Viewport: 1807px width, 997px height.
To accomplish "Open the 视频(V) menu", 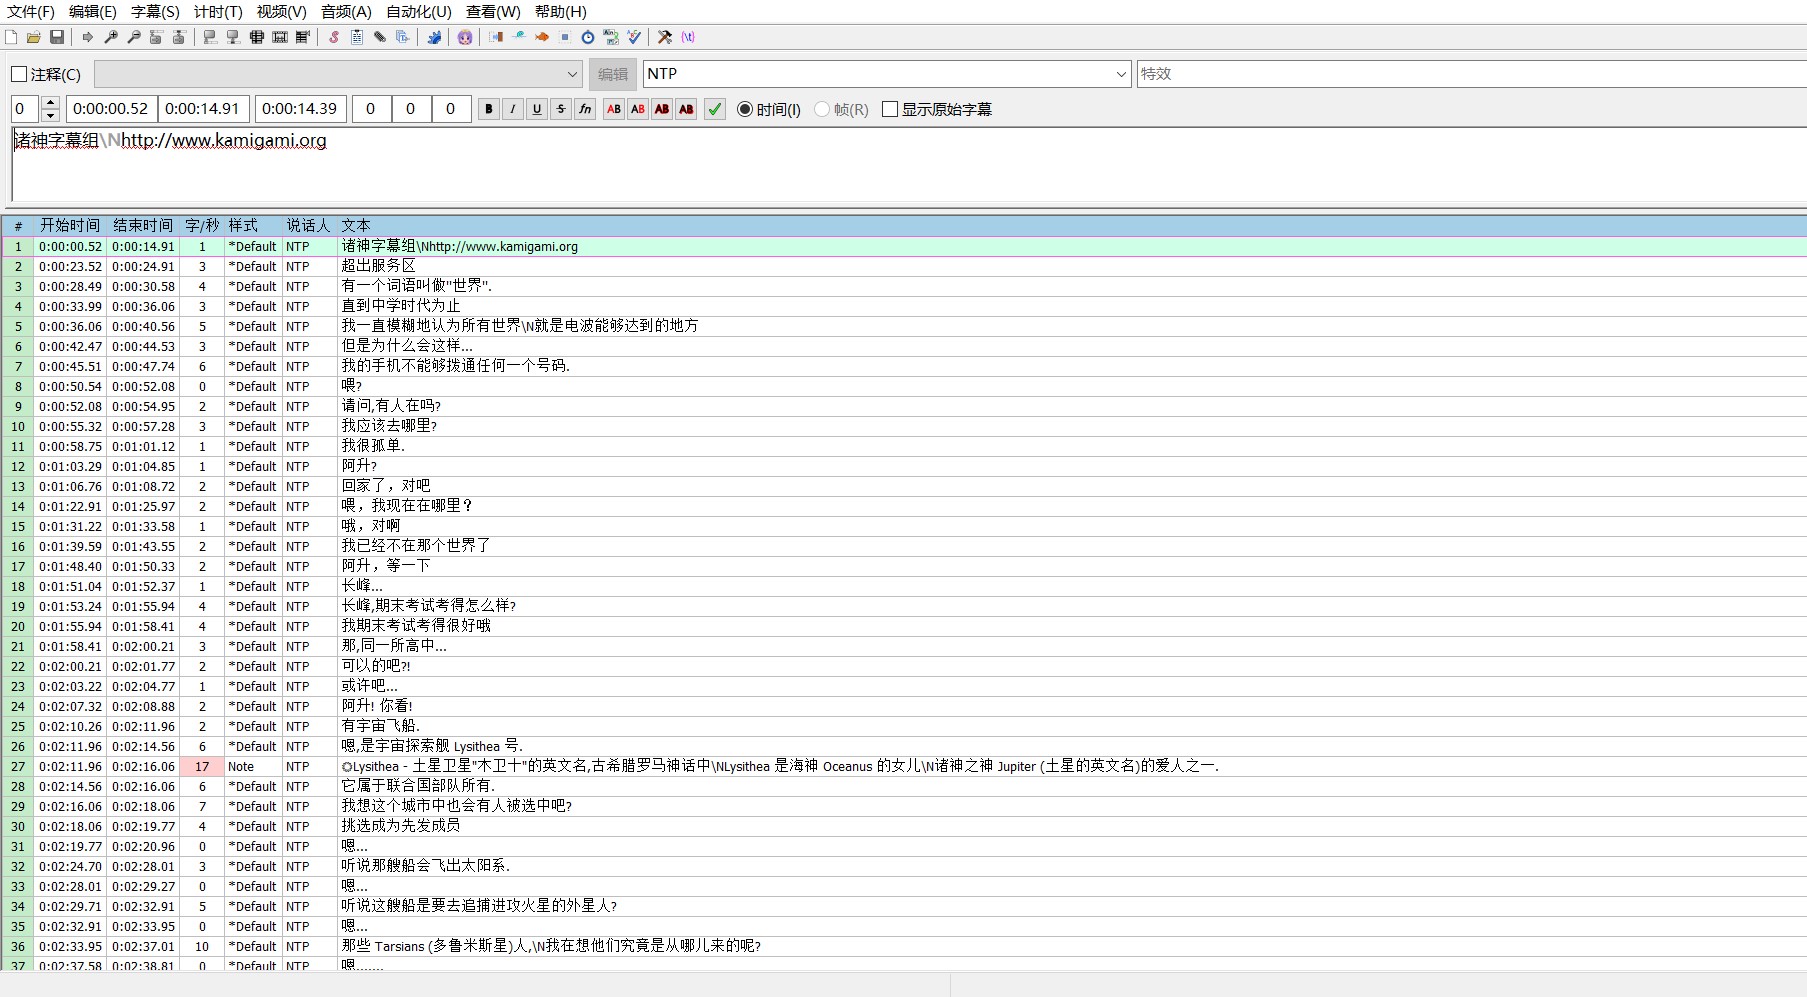I will pos(281,12).
